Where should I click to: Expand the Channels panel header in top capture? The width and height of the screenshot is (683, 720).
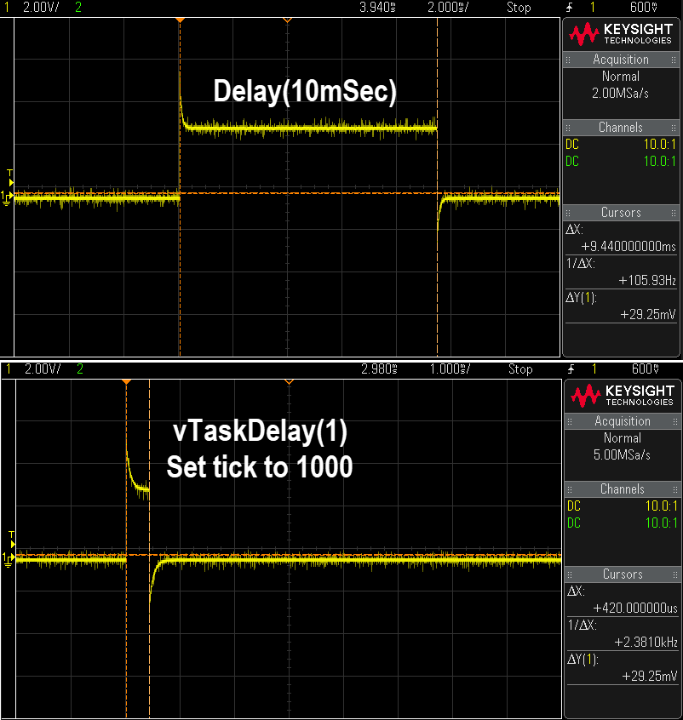(x=621, y=128)
